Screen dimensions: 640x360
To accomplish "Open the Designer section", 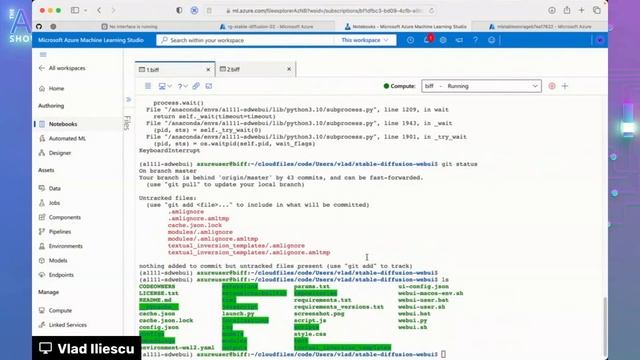I will (60, 153).
